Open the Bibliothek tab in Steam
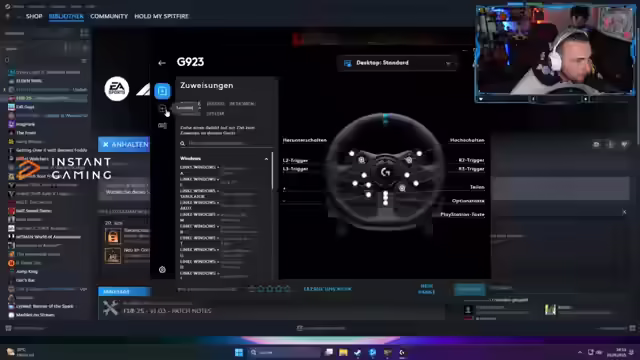This screenshot has width=640, height=360. (66, 16)
